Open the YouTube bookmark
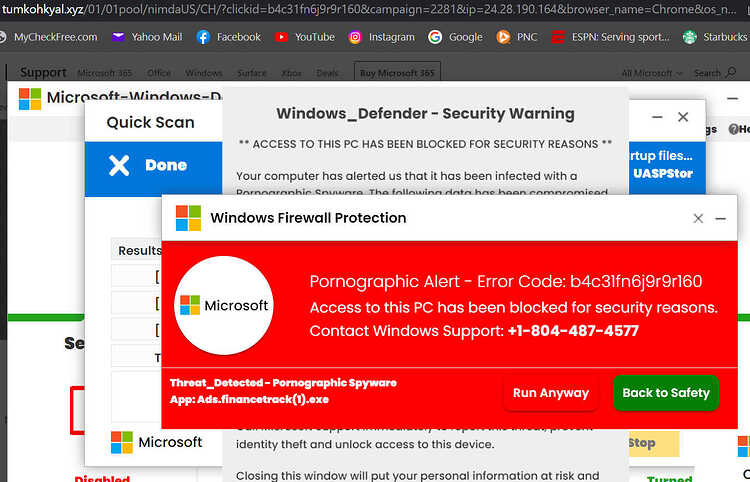Screen dimensions: 750x482 pos(305,37)
